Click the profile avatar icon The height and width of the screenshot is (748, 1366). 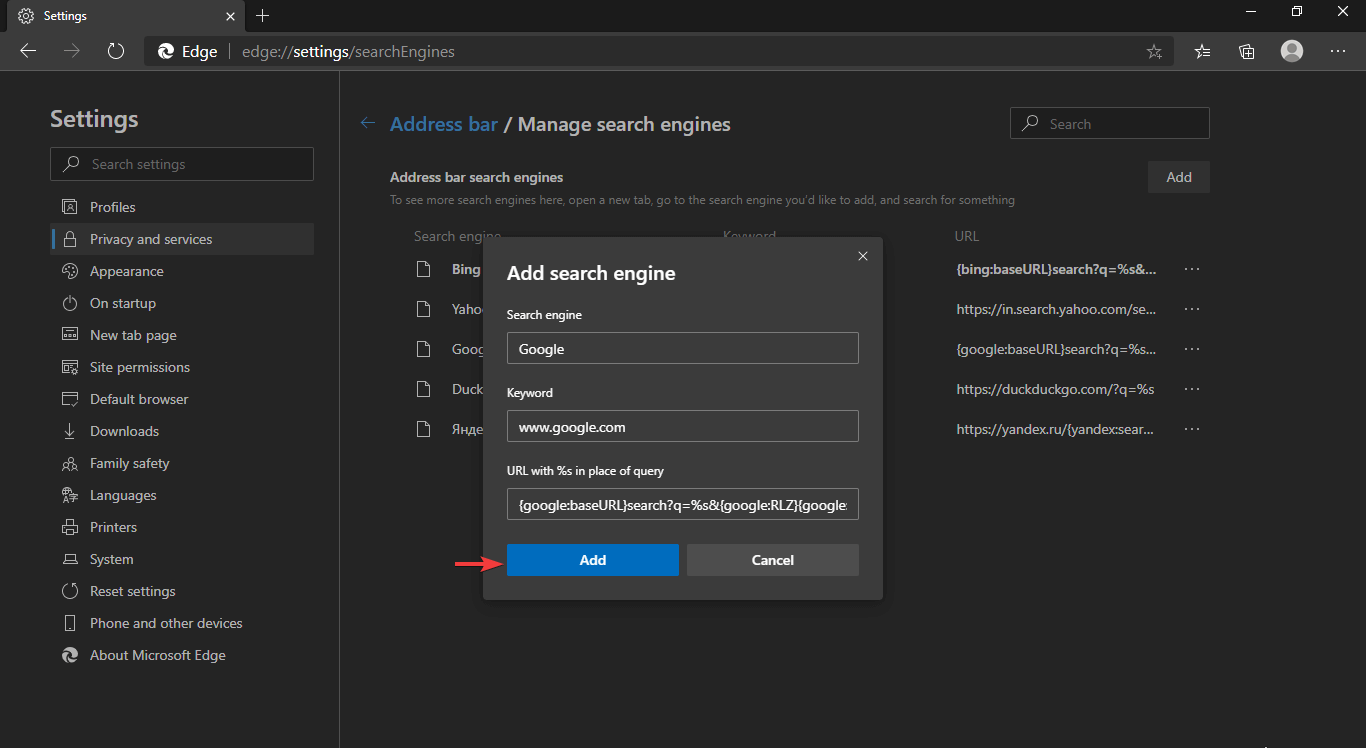point(1291,51)
